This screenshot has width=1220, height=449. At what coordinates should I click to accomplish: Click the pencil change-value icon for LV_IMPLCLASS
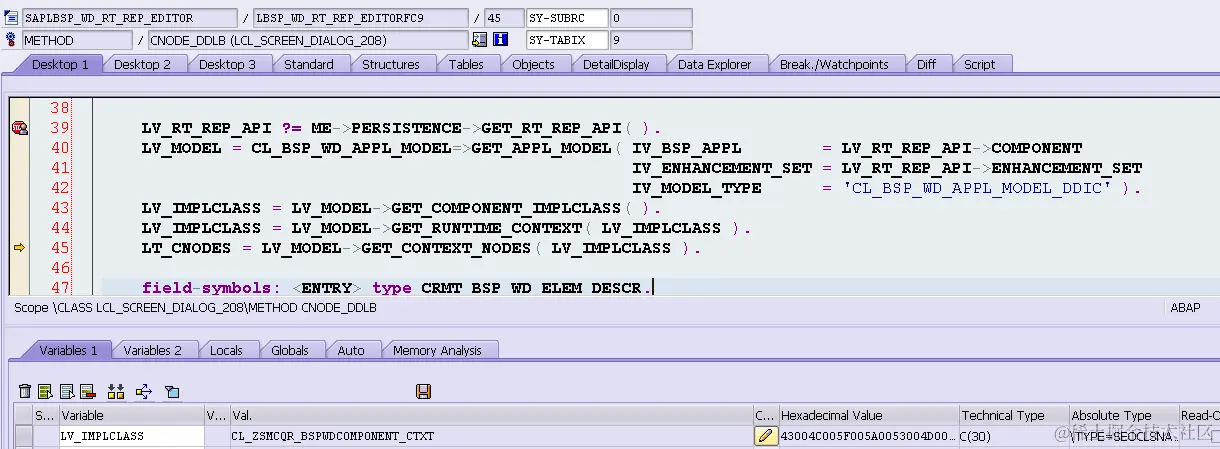coord(765,436)
